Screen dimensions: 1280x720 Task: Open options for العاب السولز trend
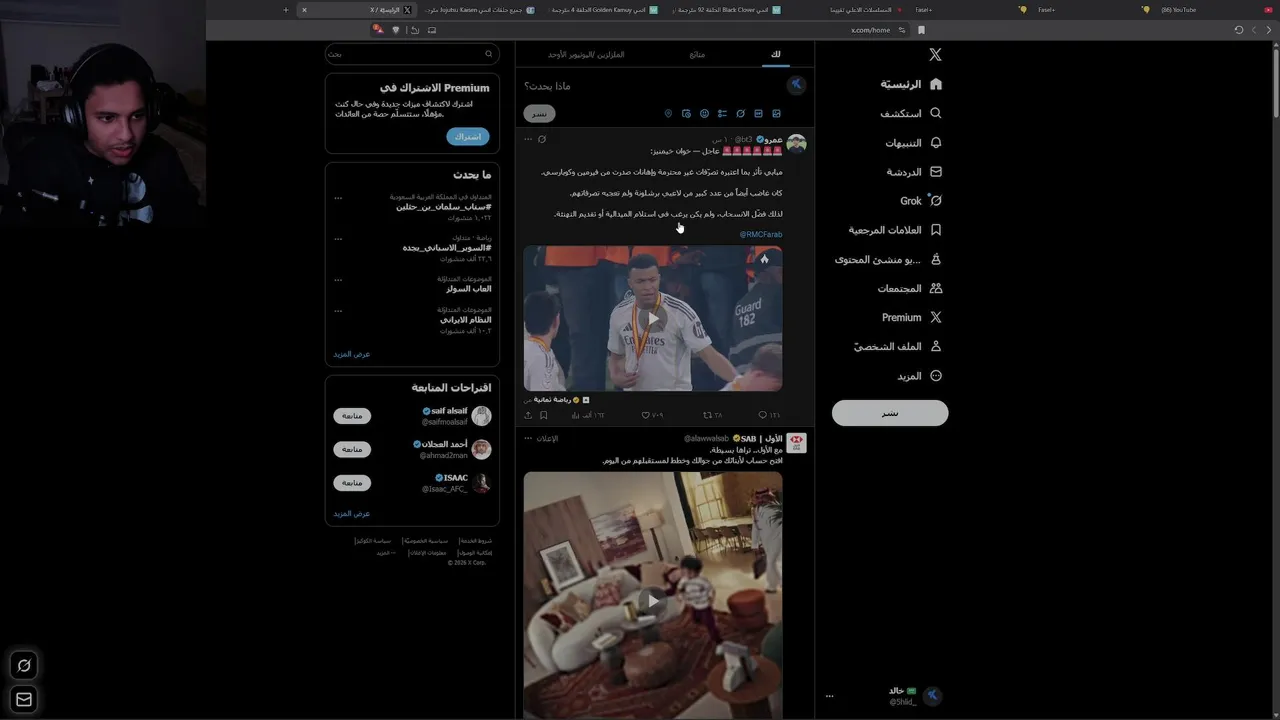tap(338, 280)
